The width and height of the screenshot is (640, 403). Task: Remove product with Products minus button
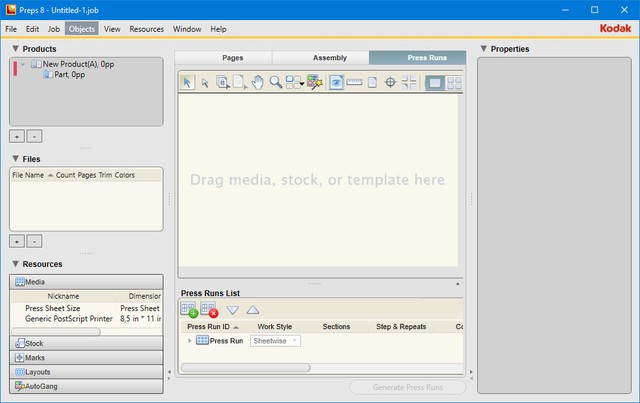[34, 136]
